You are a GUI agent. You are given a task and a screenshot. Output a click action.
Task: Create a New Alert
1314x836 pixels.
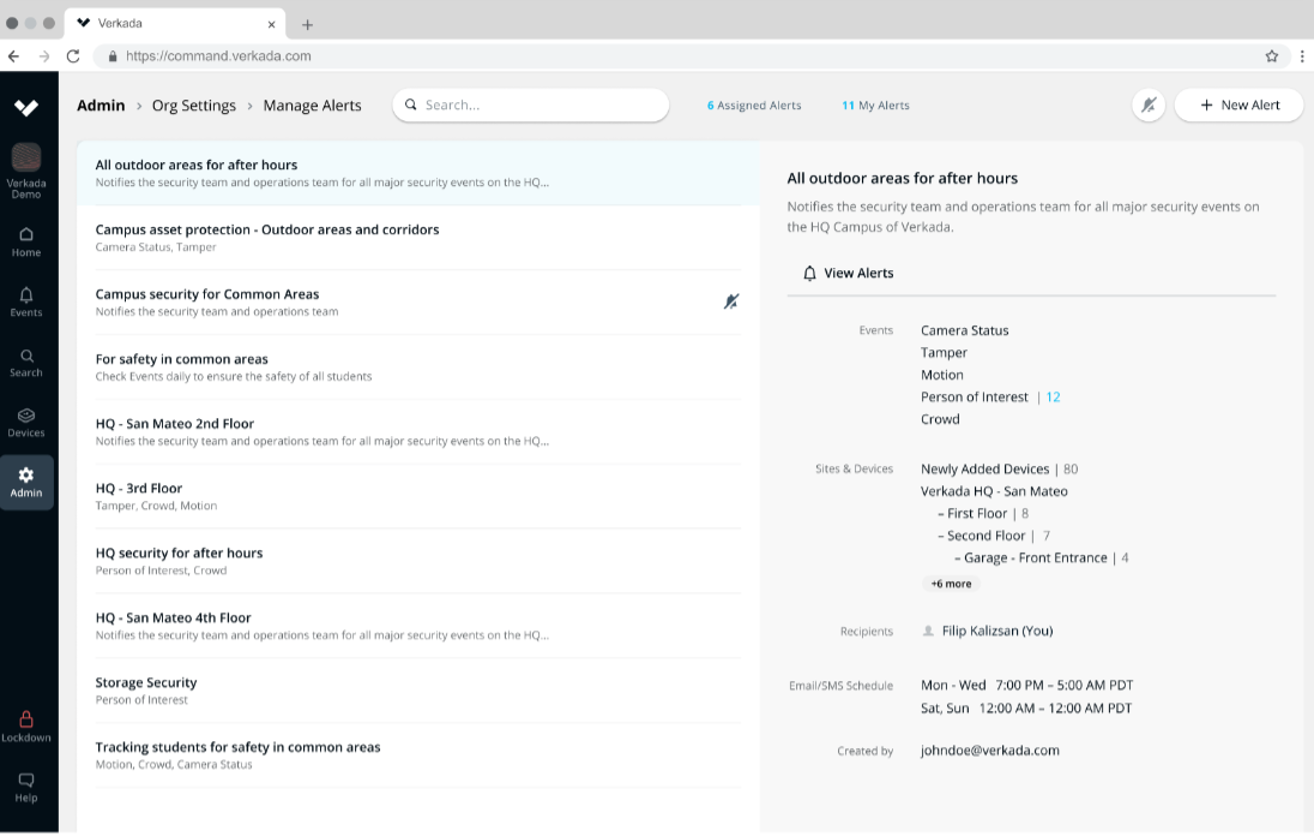click(x=1238, y=104)
